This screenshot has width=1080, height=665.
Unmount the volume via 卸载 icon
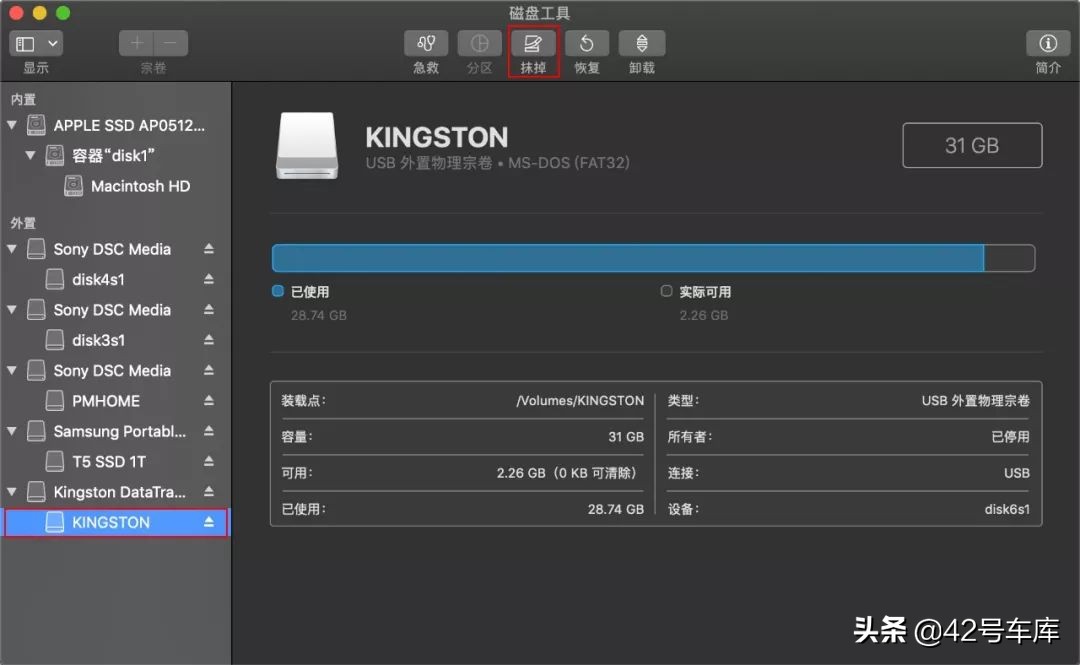click(x=641, y=44)
